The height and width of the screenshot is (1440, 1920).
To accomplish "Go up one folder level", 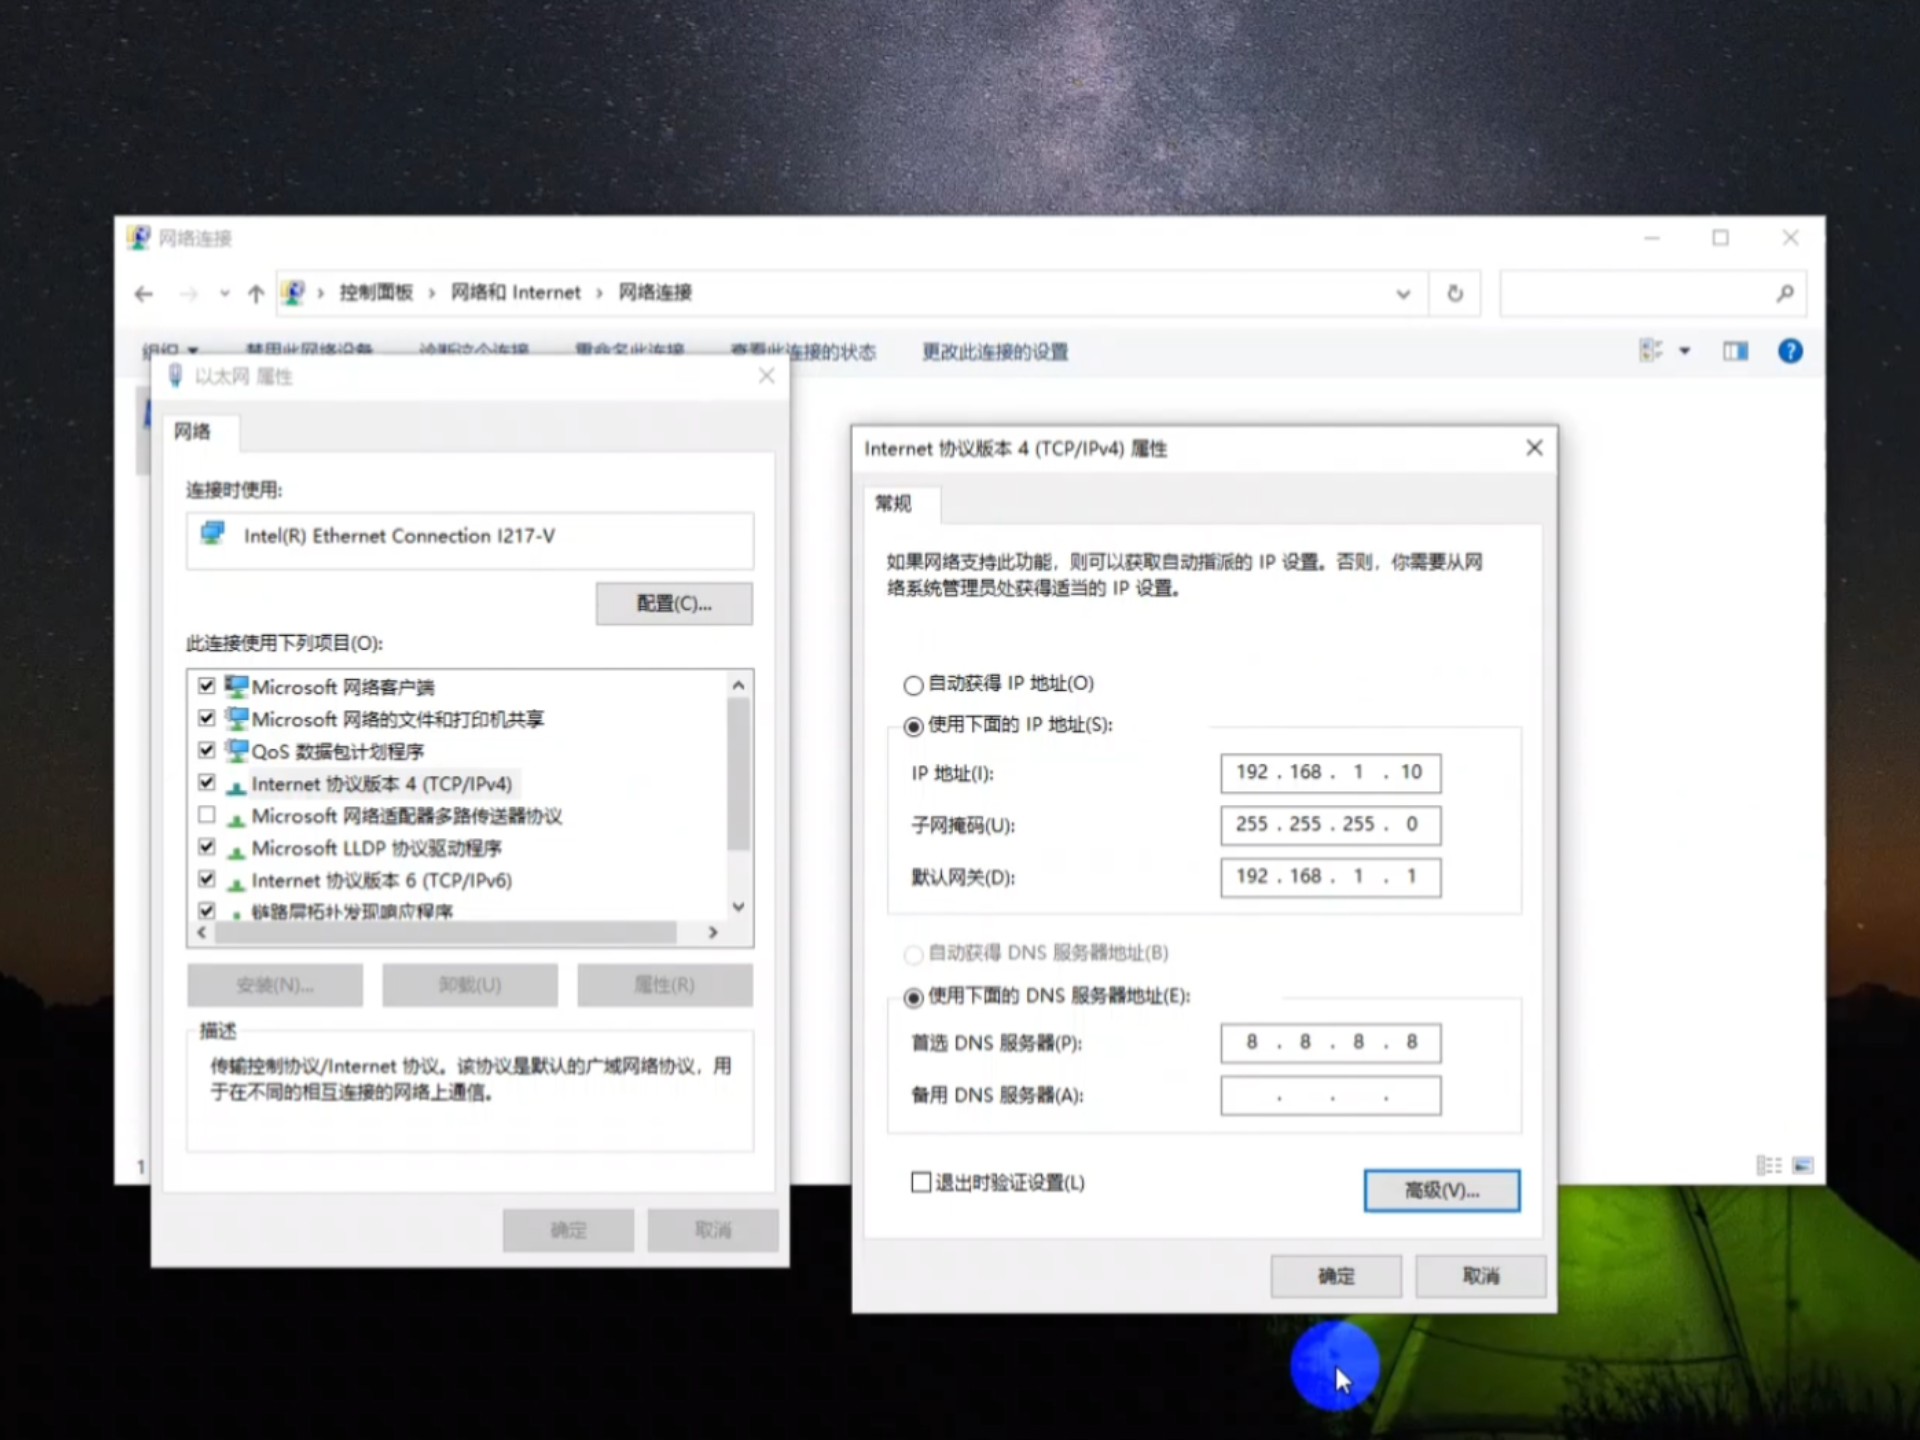I will pos(256,293).
